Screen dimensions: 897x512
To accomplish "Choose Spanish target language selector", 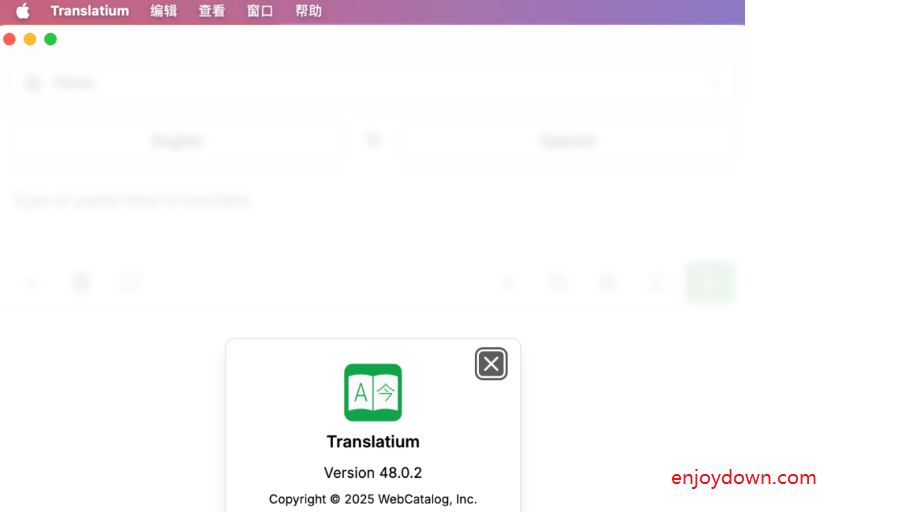I will tap(568, 140).
